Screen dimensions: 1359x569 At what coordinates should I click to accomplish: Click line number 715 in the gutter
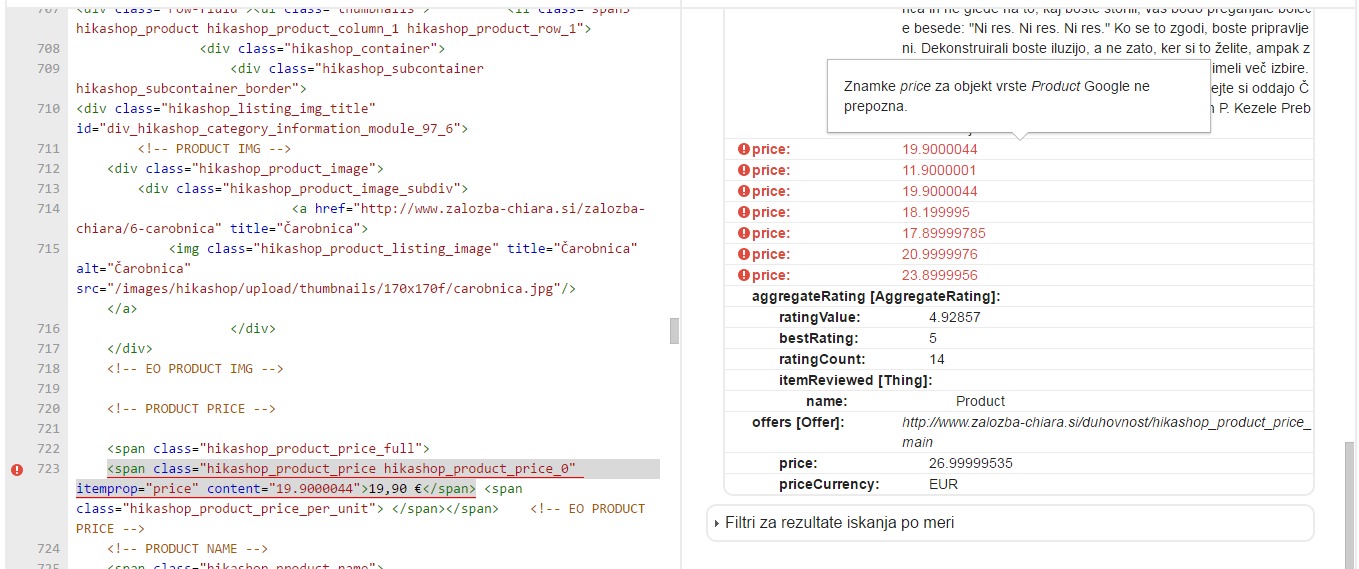[47, 249]
